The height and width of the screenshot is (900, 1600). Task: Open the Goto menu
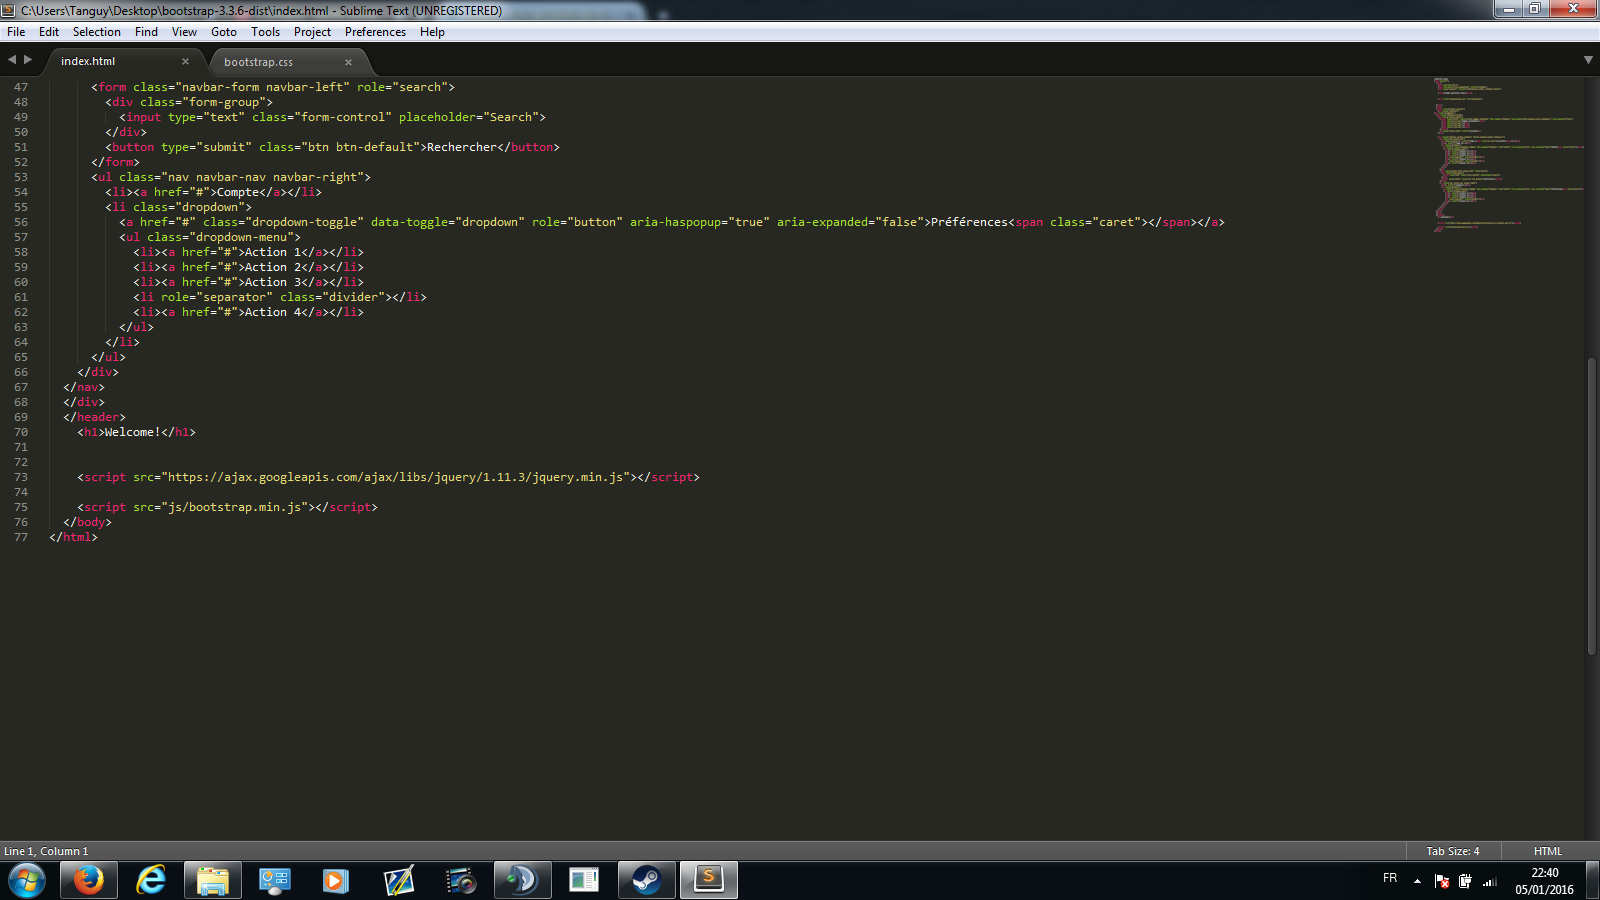click(x=224, y=32)
